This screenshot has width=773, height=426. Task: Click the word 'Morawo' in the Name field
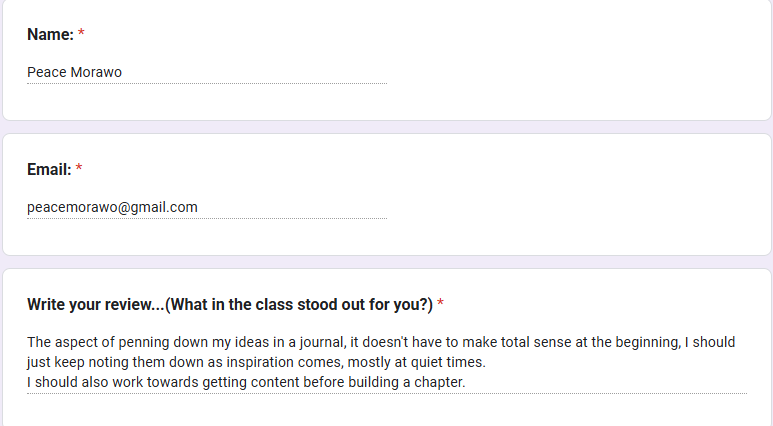[x=96, y=72]
